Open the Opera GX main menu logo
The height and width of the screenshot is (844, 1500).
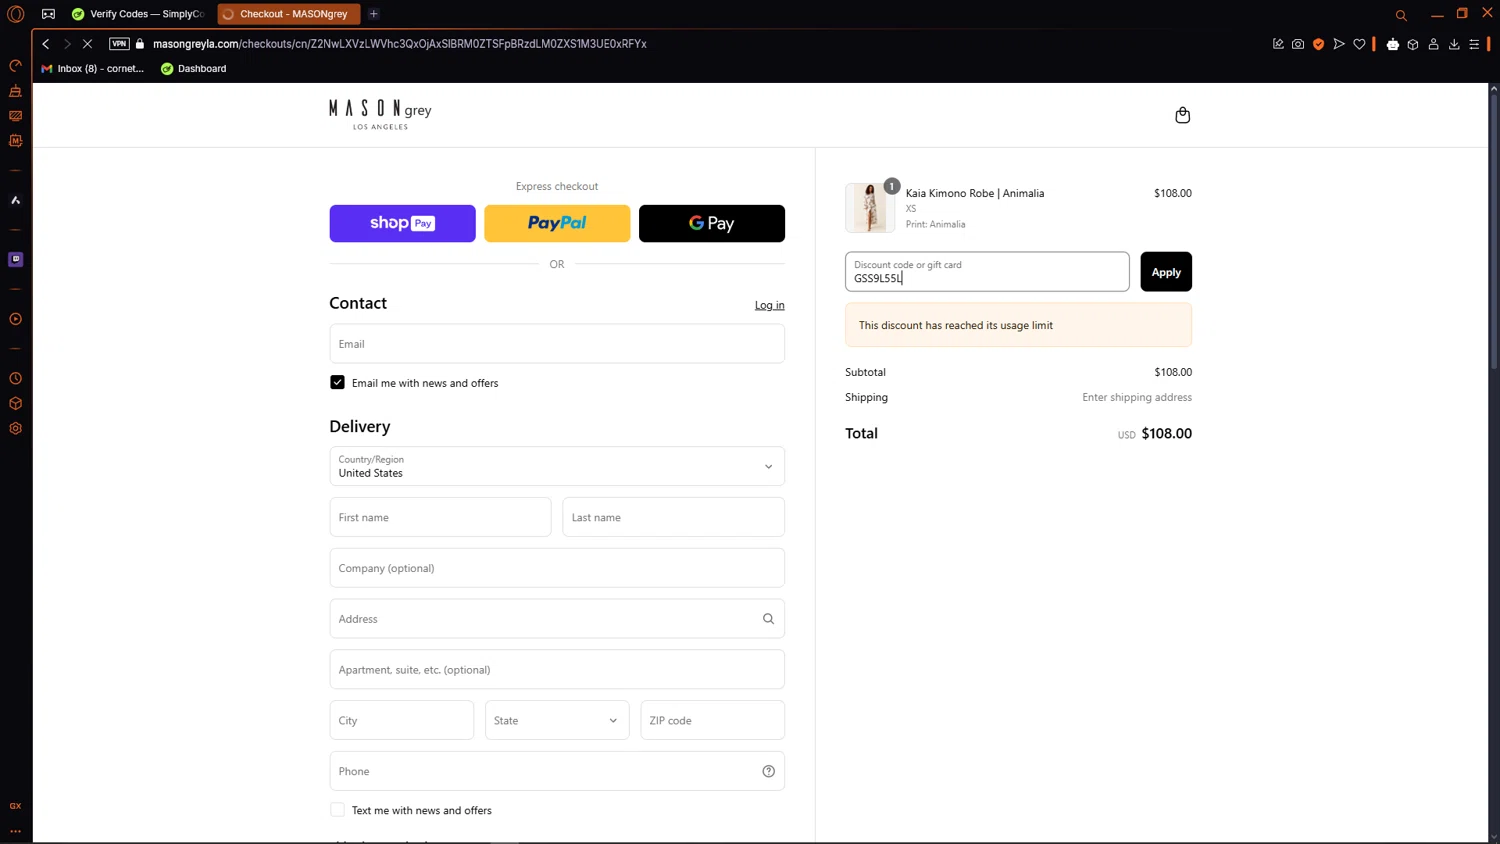[x=15, y=14]
